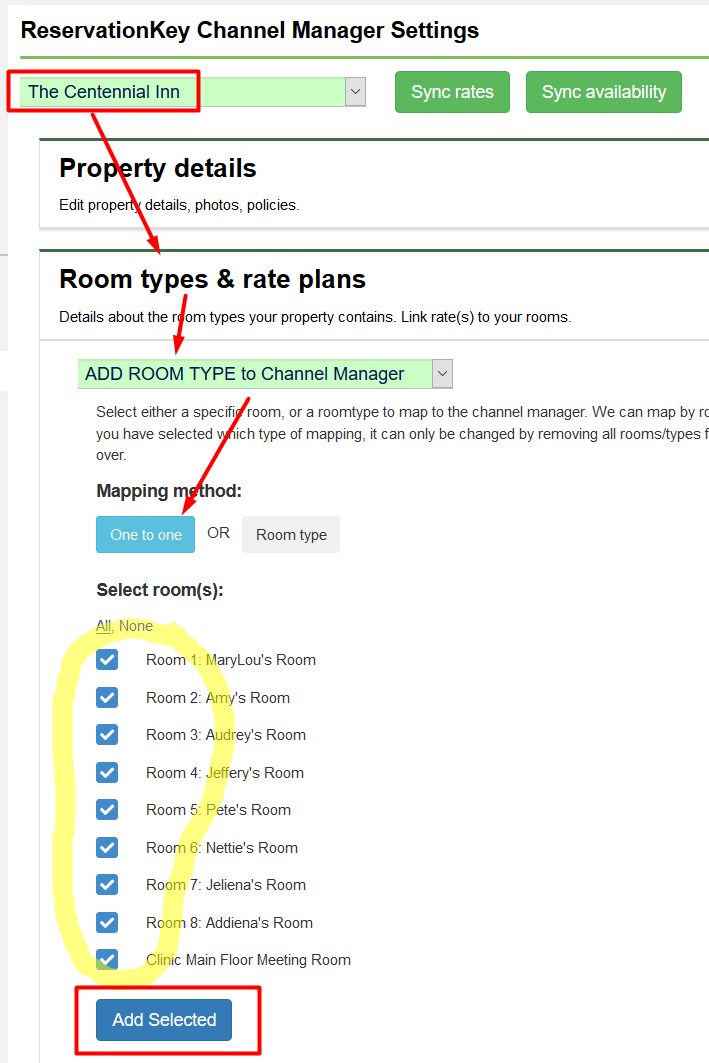Toggle Clinic Main Floor Meeting Room checkbox
Image resolution: width=709 pixels, height=1063 pixels.
point(107,960)
